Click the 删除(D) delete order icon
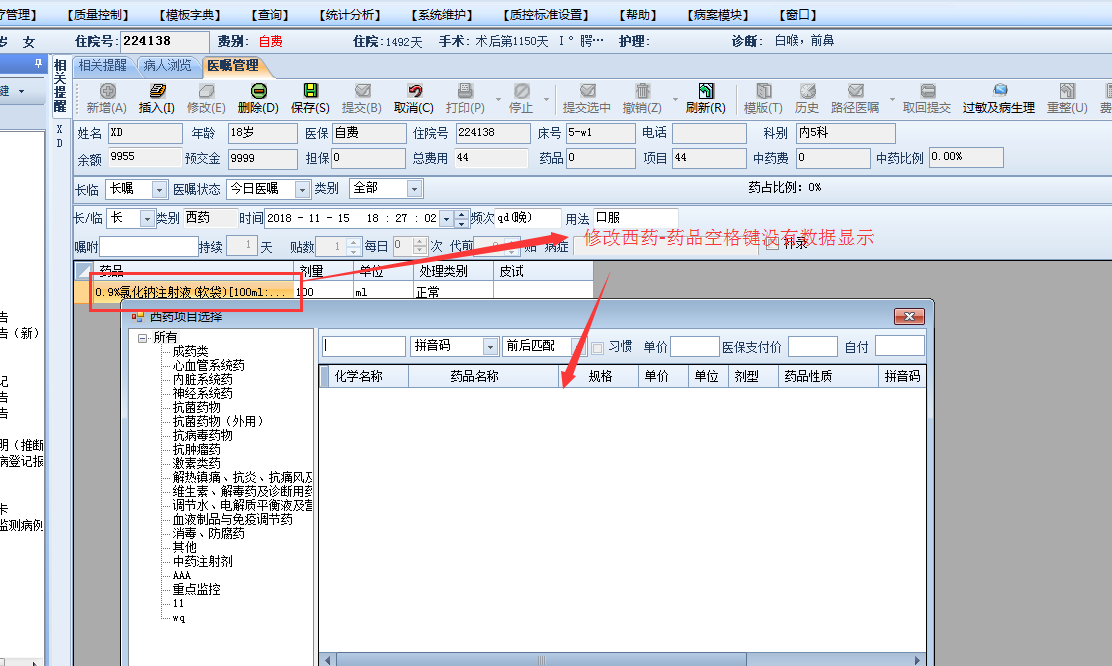Image resolution: width=1112 pixels, height=666 pixels. (x=259, y=91)
